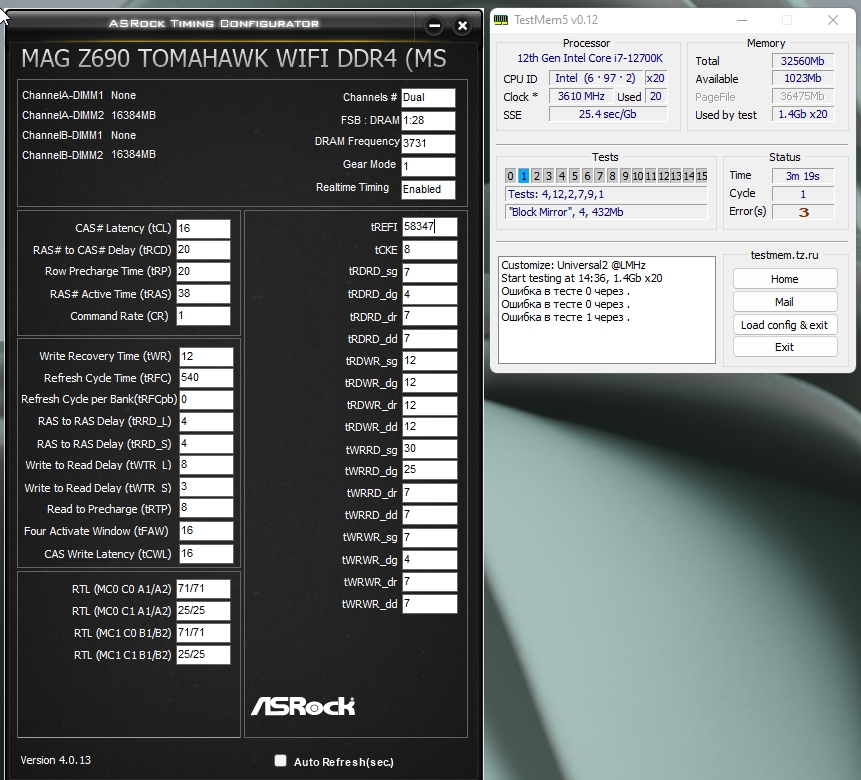Image resolution: width=861 pixels, height=780 pixels.
Task: Select test number 2 box in Tests
Action: 536,176
